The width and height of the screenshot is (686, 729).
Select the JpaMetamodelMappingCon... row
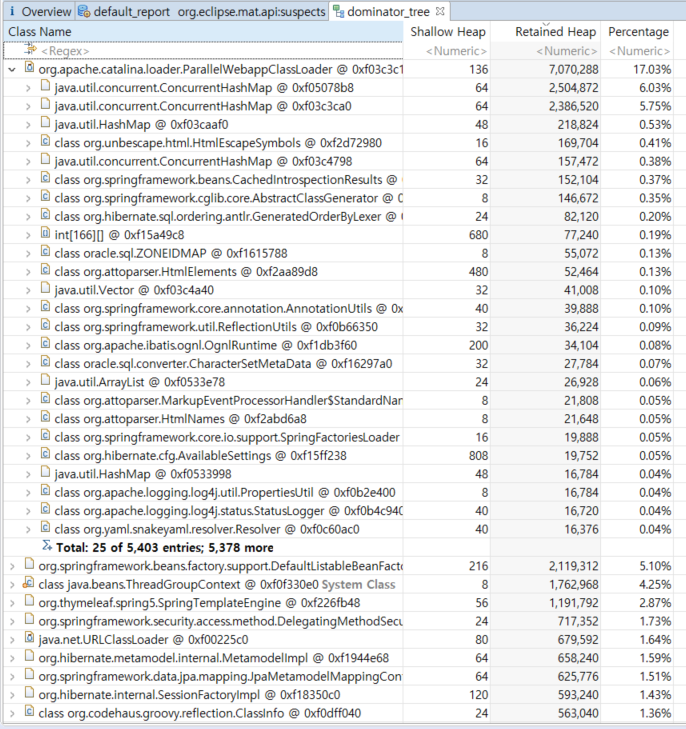click(338, 676)
